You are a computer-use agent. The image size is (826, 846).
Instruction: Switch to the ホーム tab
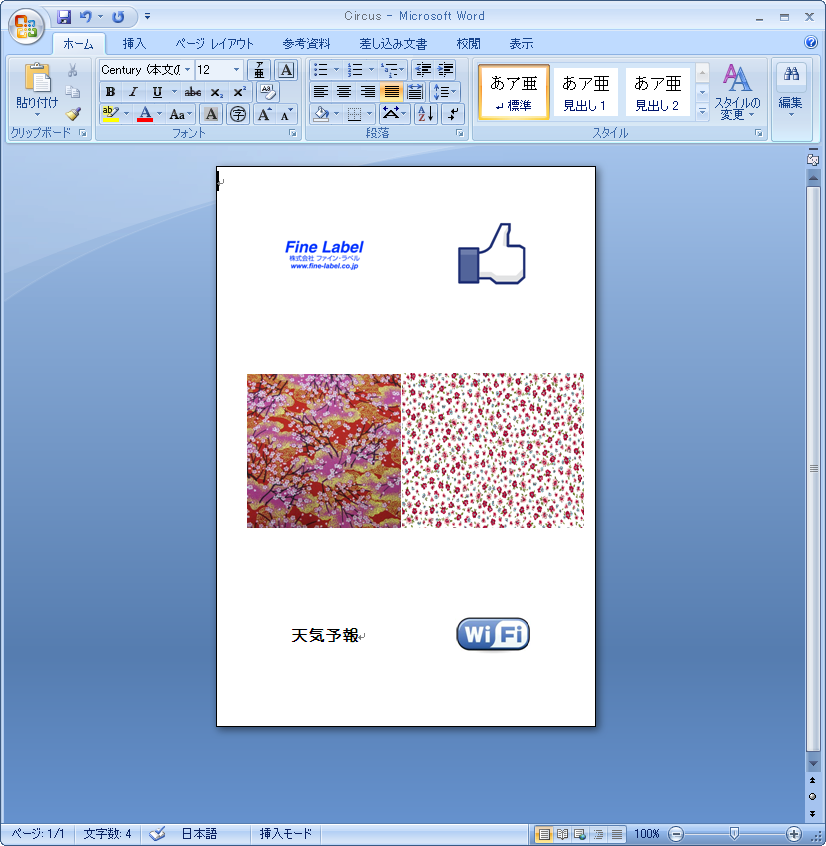point(78,44)
